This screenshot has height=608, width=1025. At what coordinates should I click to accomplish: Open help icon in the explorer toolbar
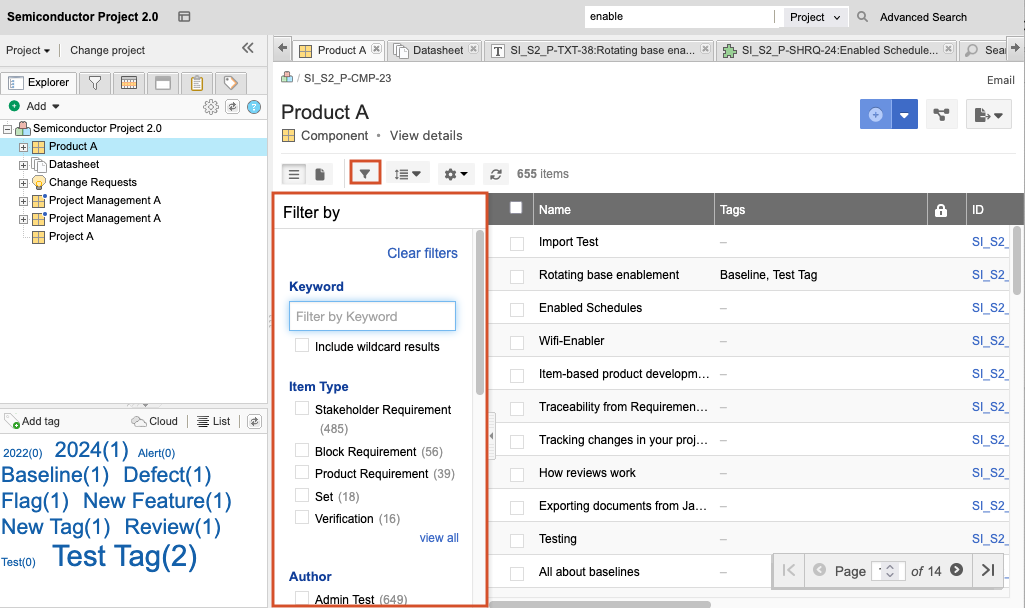[x=254, y=106]
